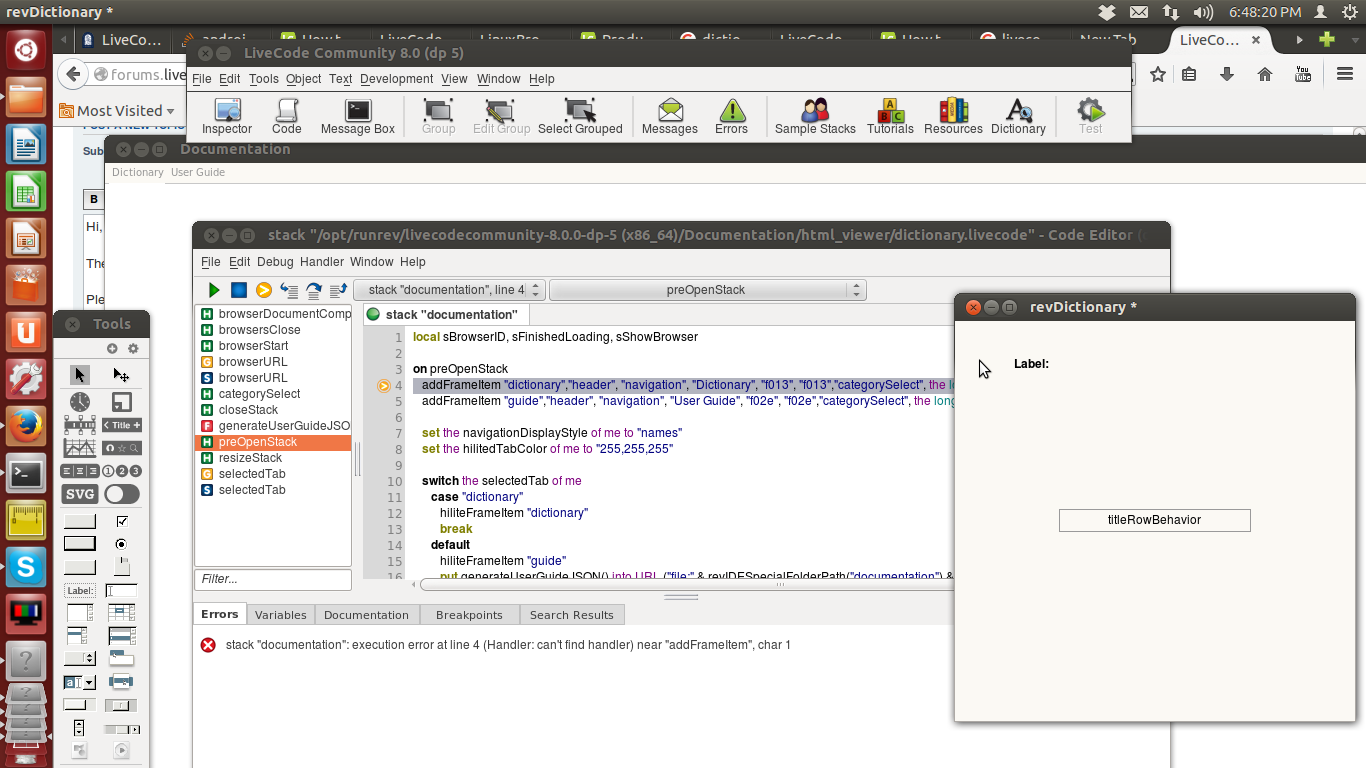This screenshot has height=768, width=1366.
Task: Open the Dictionary from the toolbar
Action: click(x=1018, y=116)
